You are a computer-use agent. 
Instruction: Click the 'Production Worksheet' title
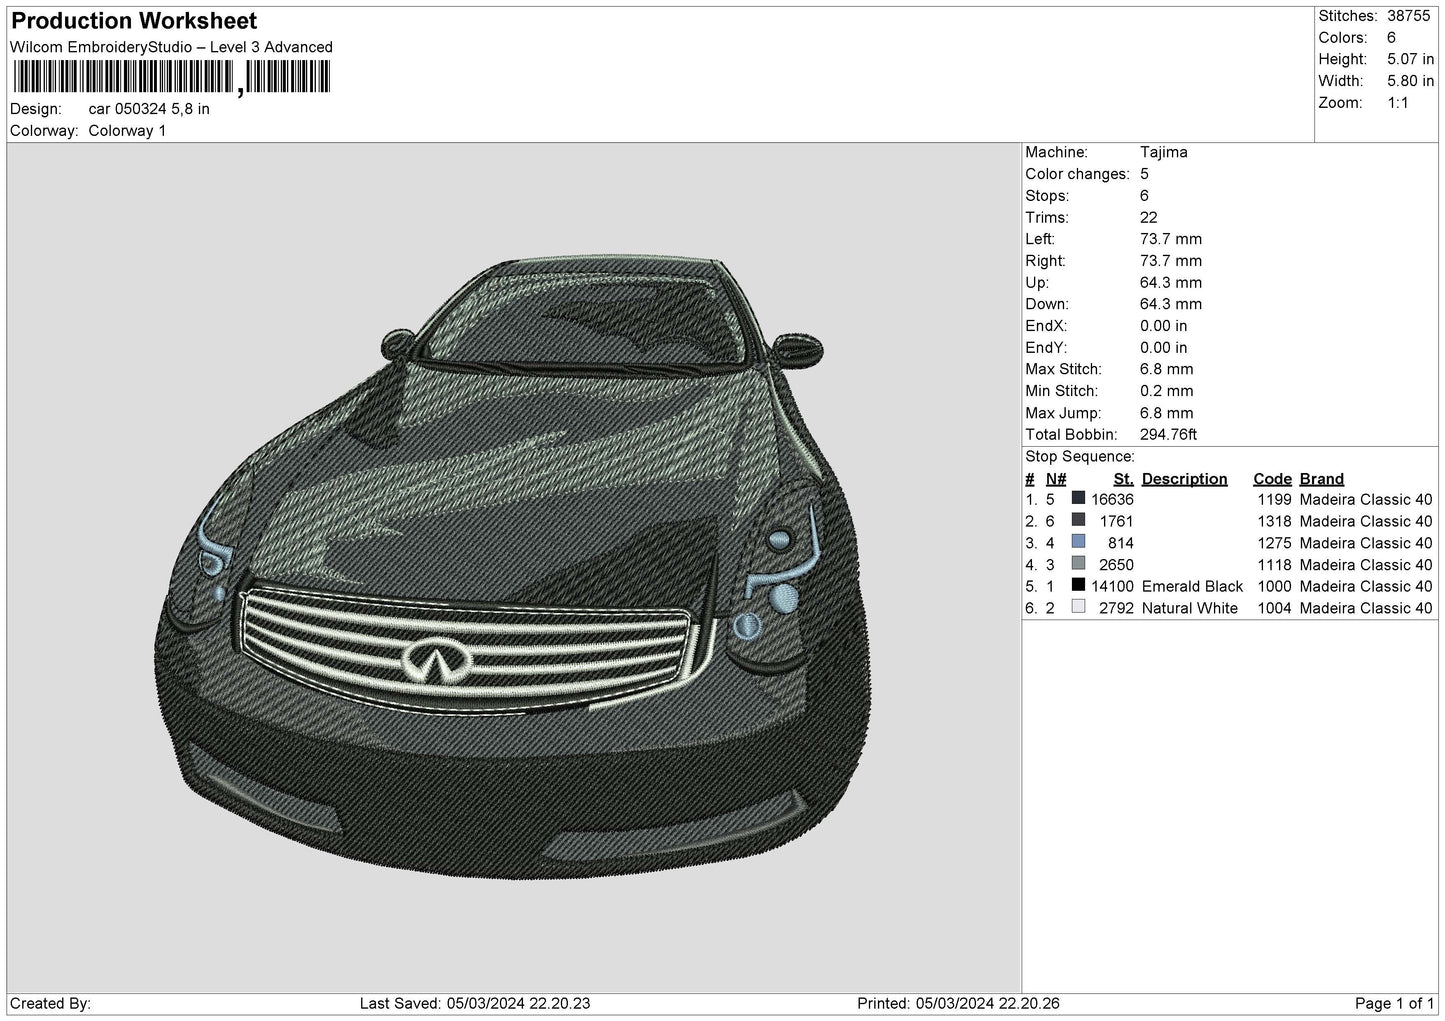click(134, 21)
